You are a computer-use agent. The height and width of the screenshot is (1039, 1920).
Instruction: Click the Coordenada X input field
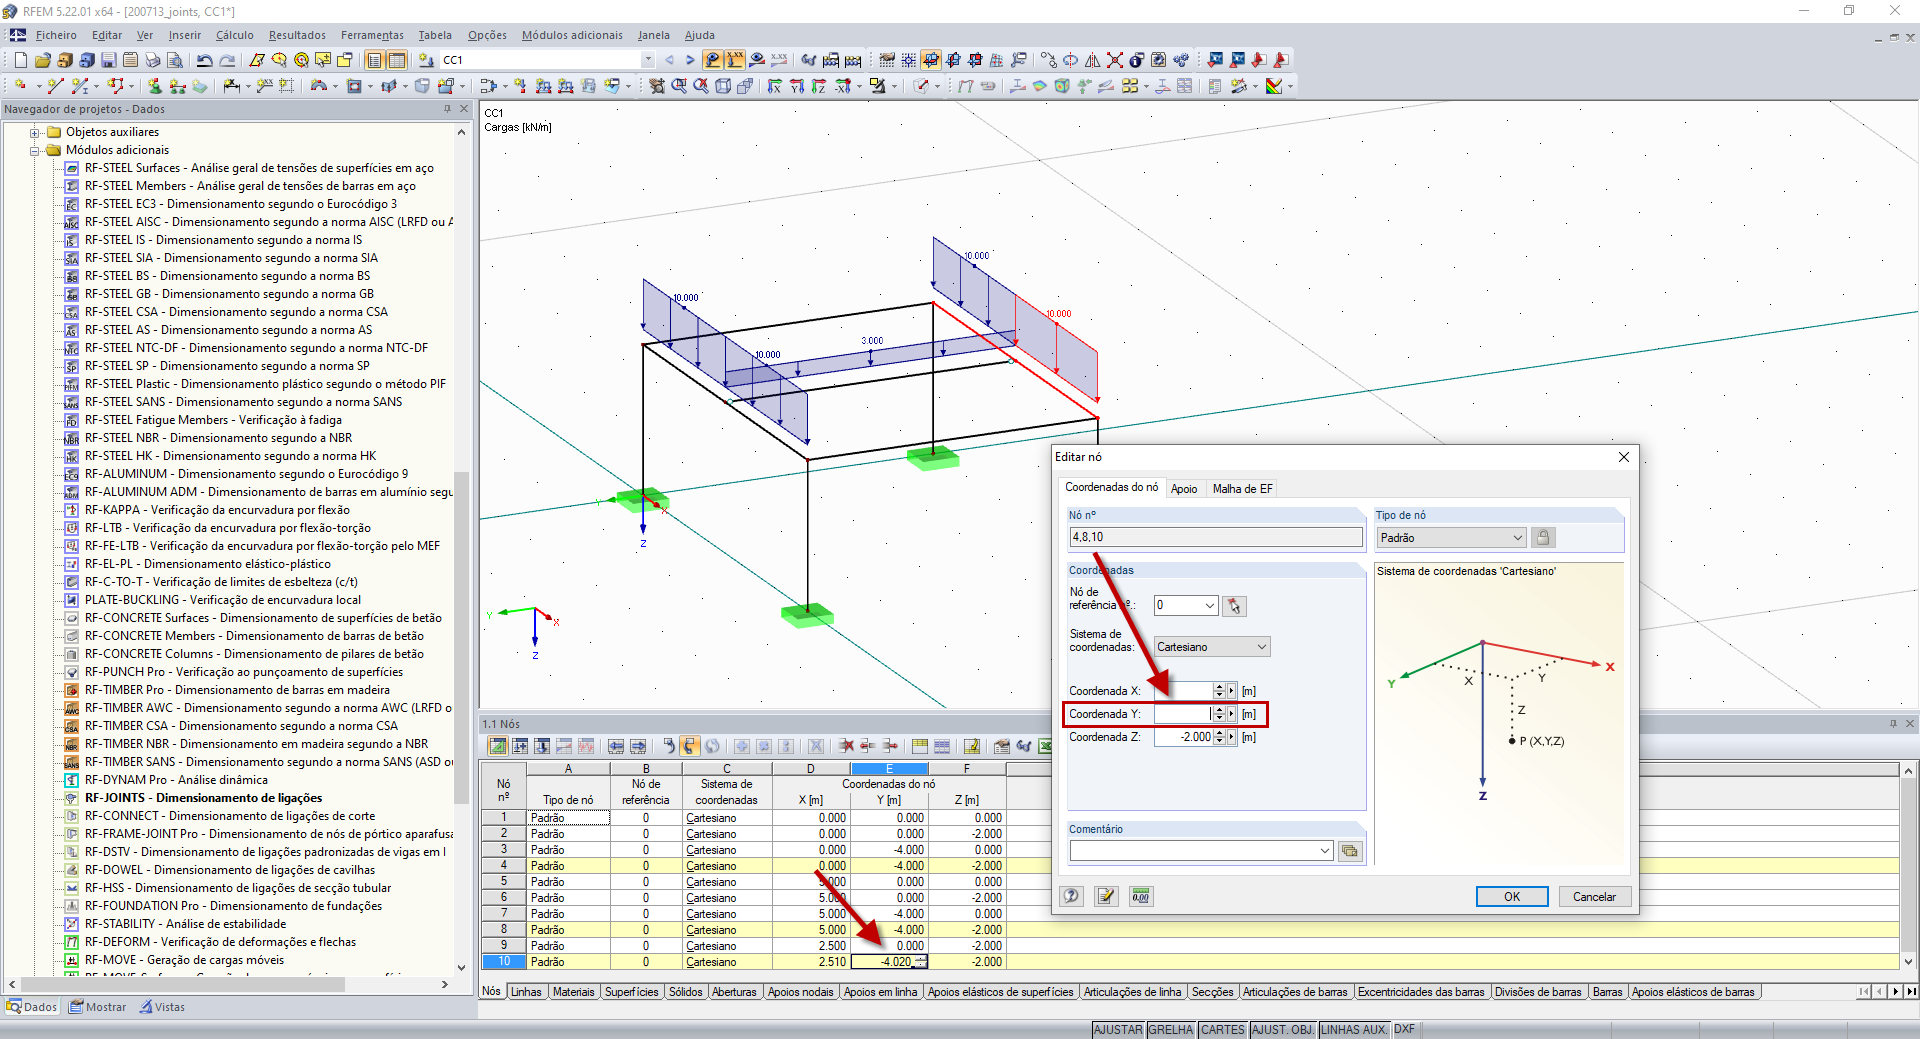[x=1183, y=691]
